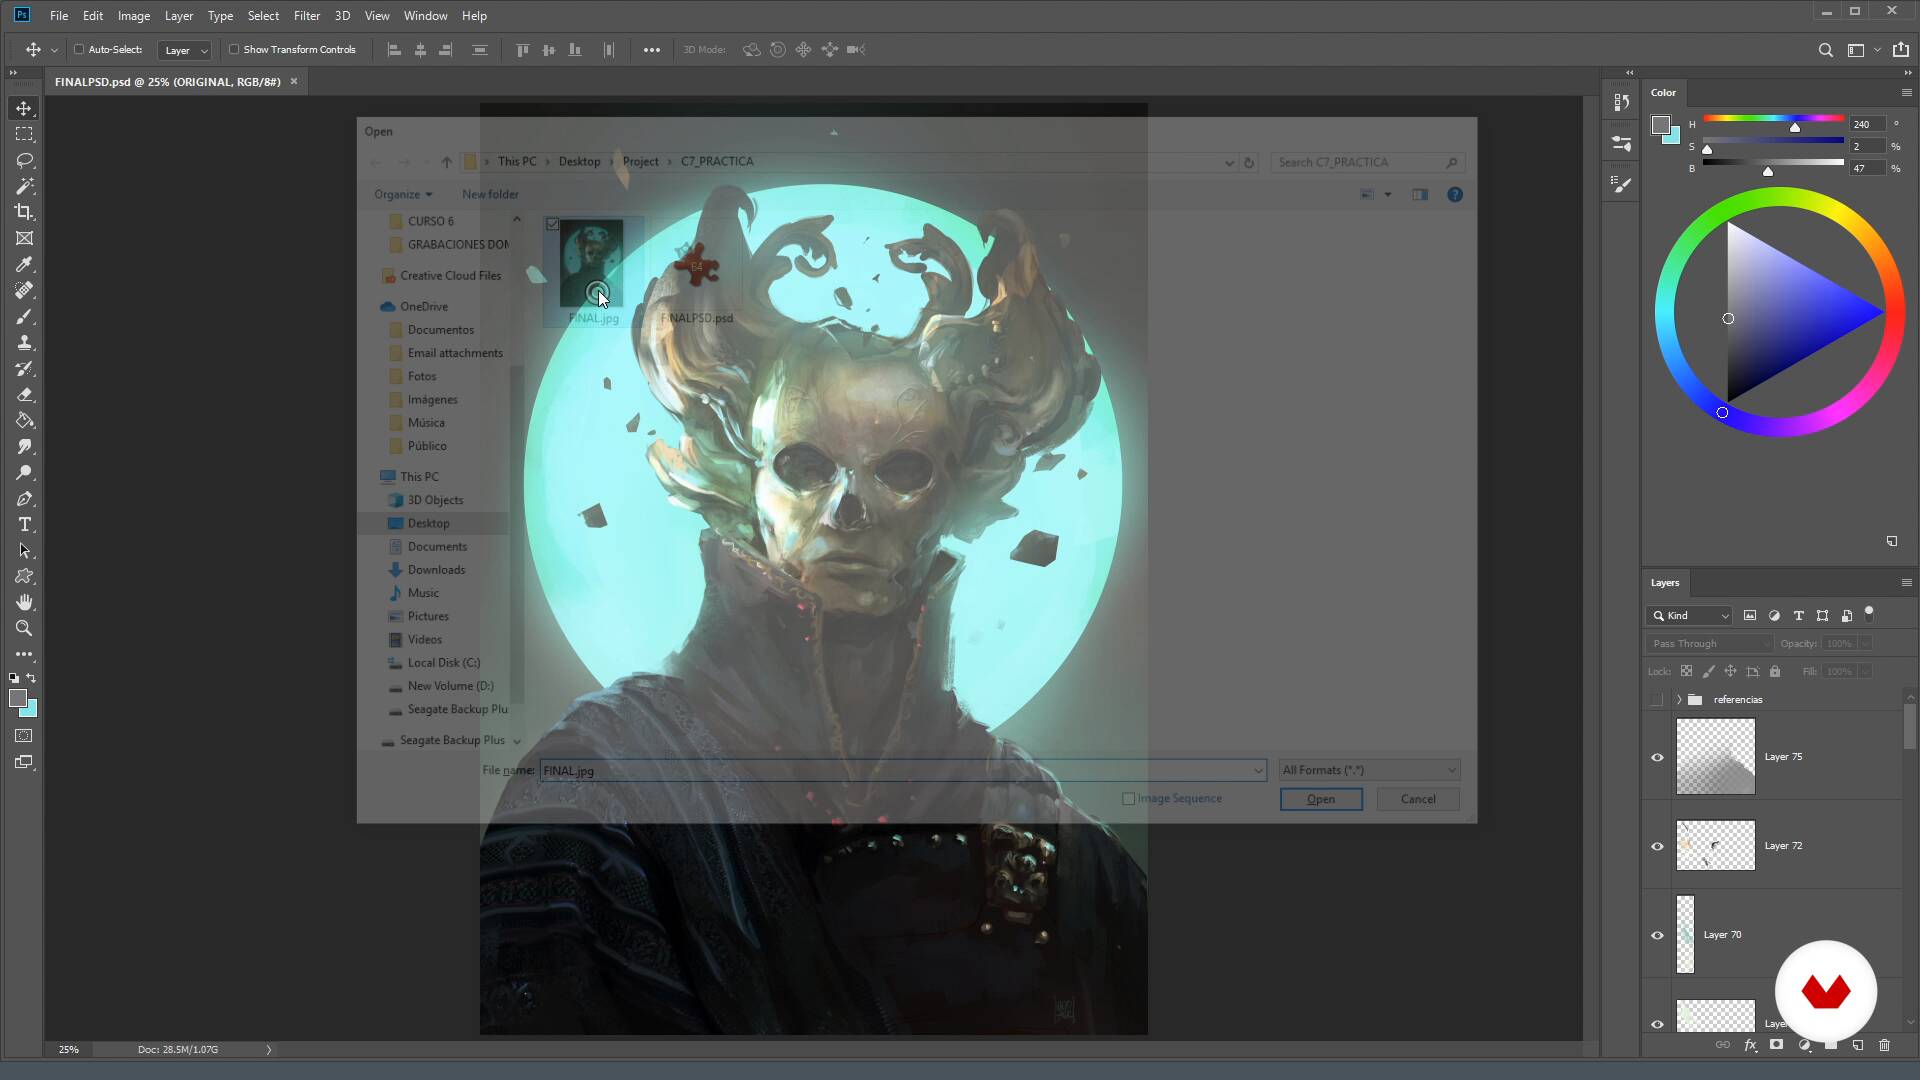
Task: Create a new layer in Layers panel
Action: point(1857,1045)
